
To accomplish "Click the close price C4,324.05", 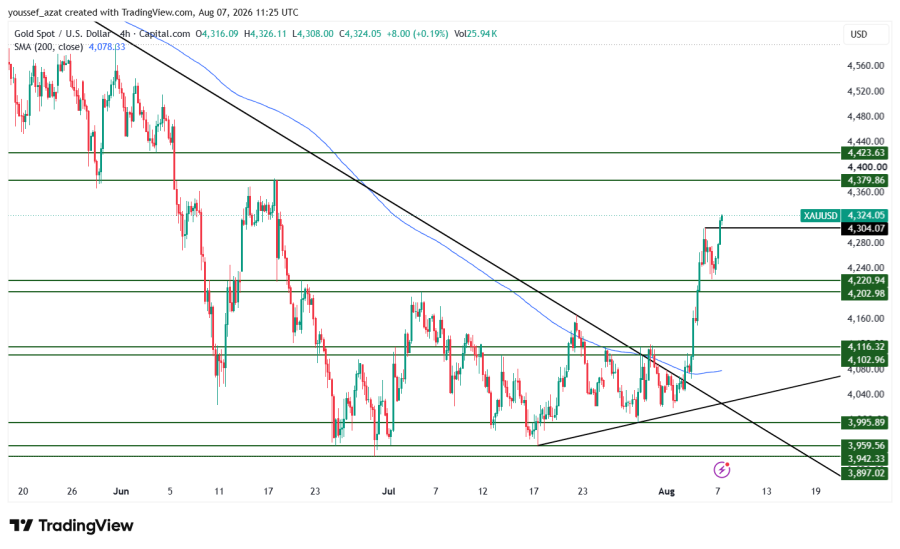I will pyautogui.click(x=360, y=34).
